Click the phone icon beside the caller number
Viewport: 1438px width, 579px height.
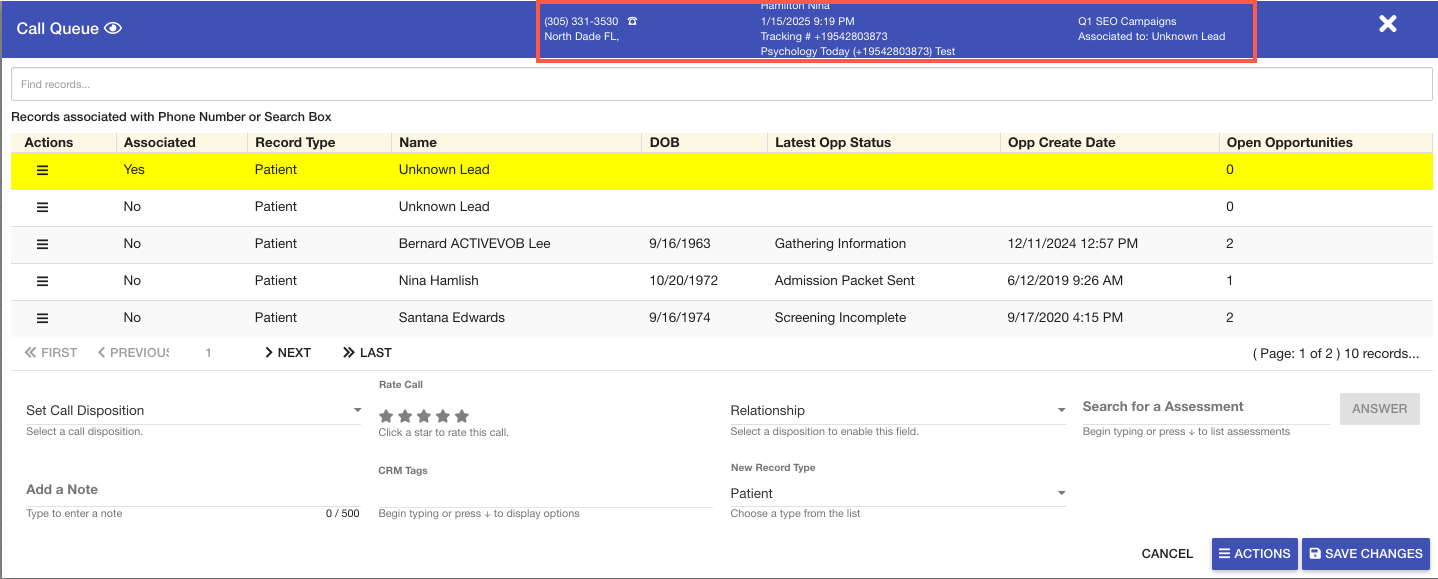pyautogui.click(x=632, y=21)
